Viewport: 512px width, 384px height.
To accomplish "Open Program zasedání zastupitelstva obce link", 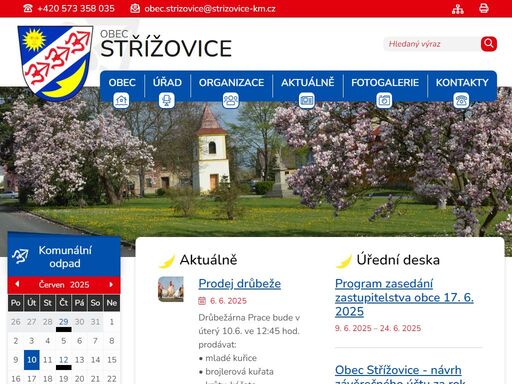I will click(404, 297).
